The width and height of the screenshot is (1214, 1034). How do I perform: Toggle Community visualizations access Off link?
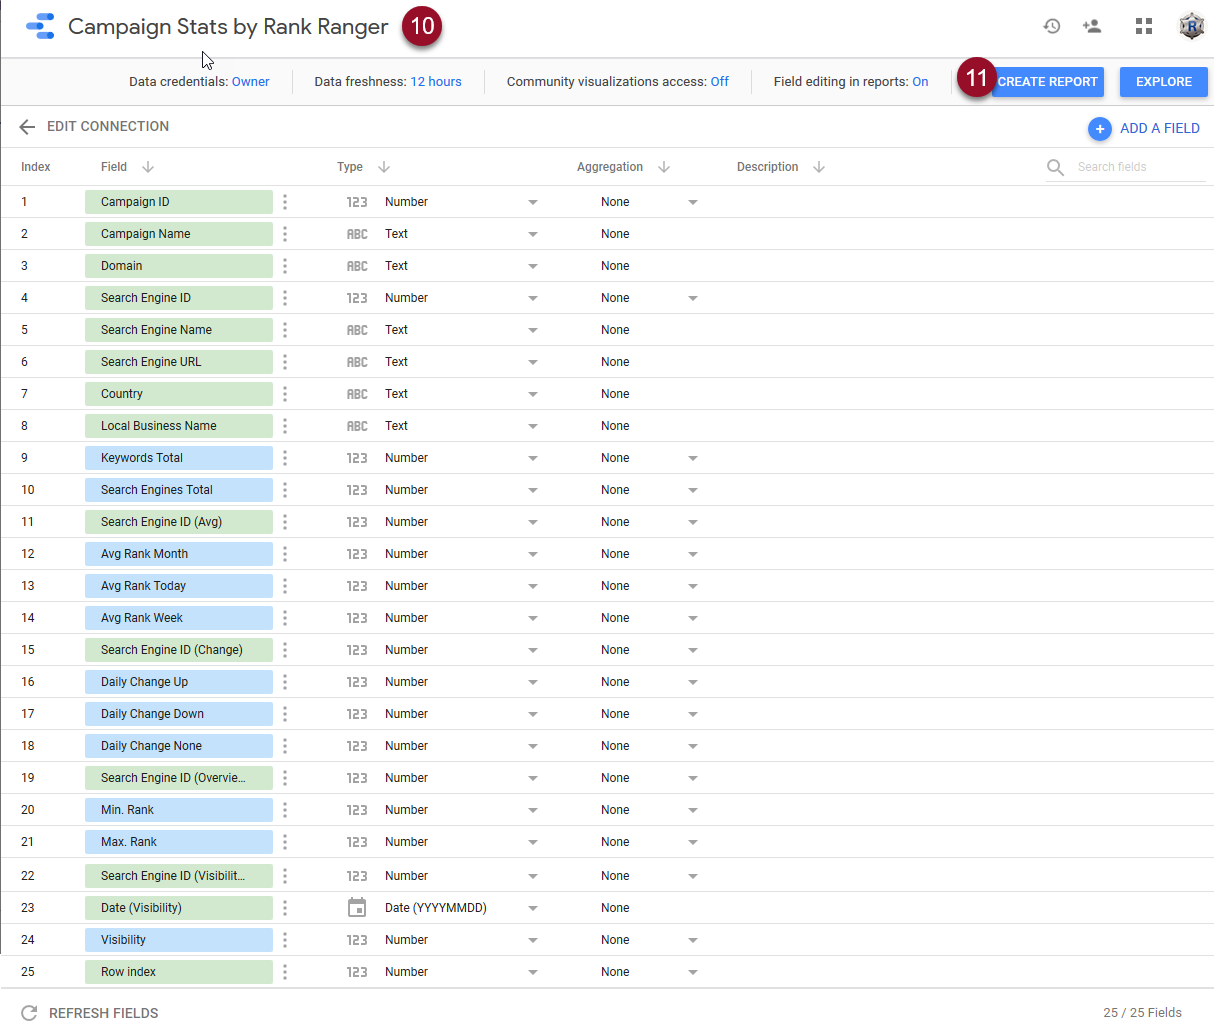tap(719, 82)
